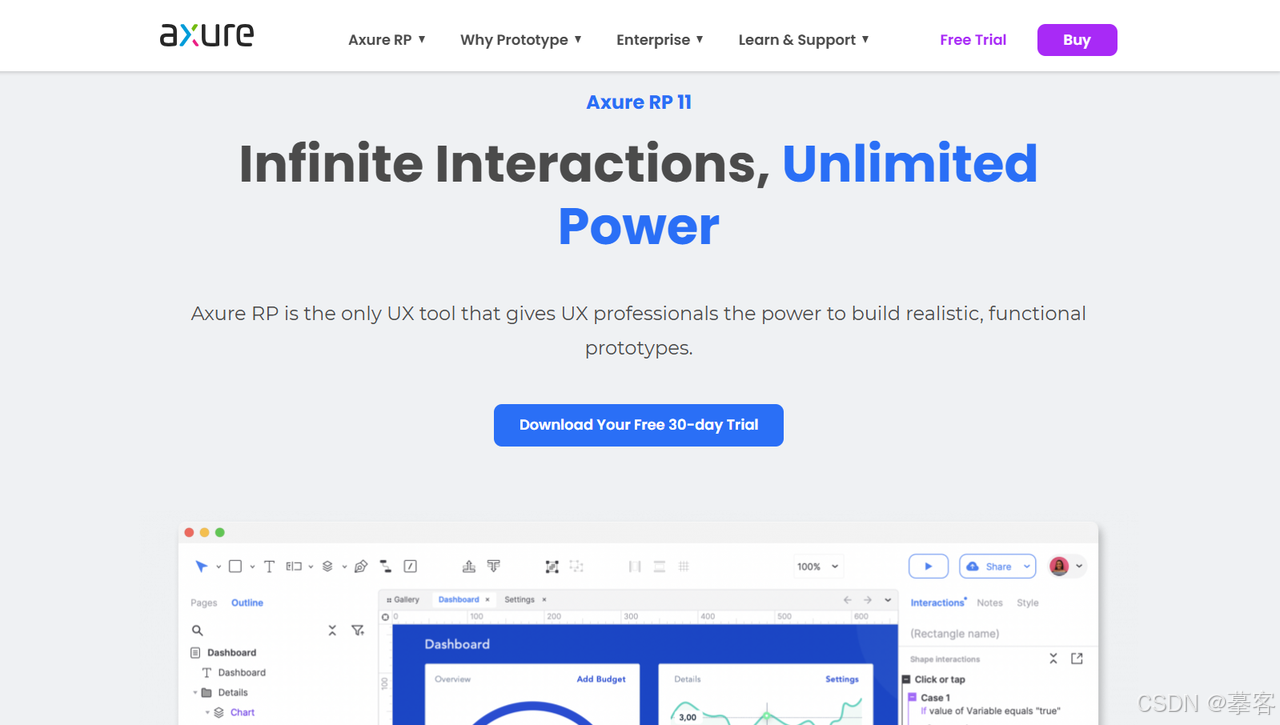This screenshot has width=1280, height=725.
Task: Click the forward arrow above canvas
Action: point(868,600)
